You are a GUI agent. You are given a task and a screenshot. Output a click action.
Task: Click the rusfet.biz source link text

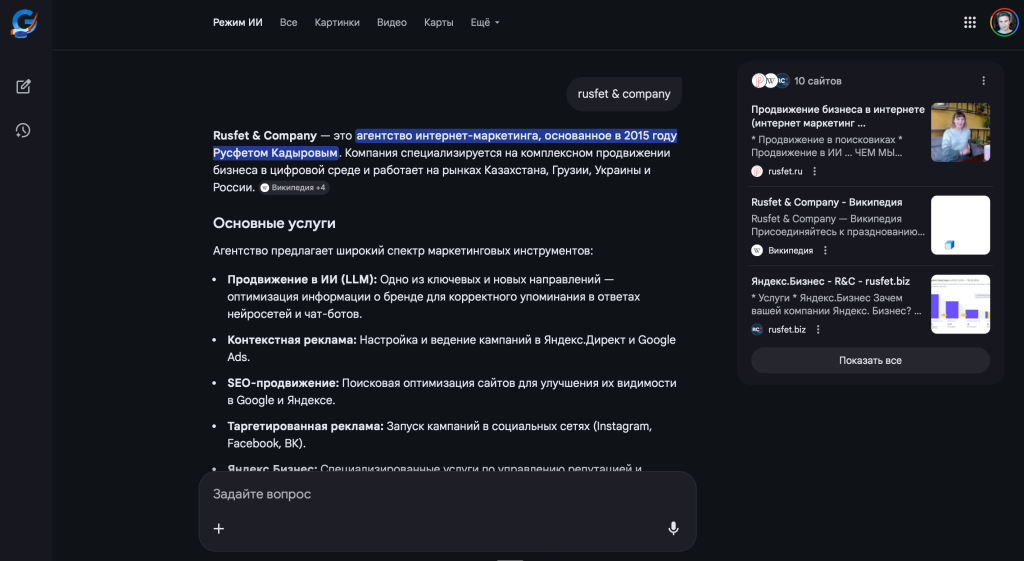pos(787,329)
